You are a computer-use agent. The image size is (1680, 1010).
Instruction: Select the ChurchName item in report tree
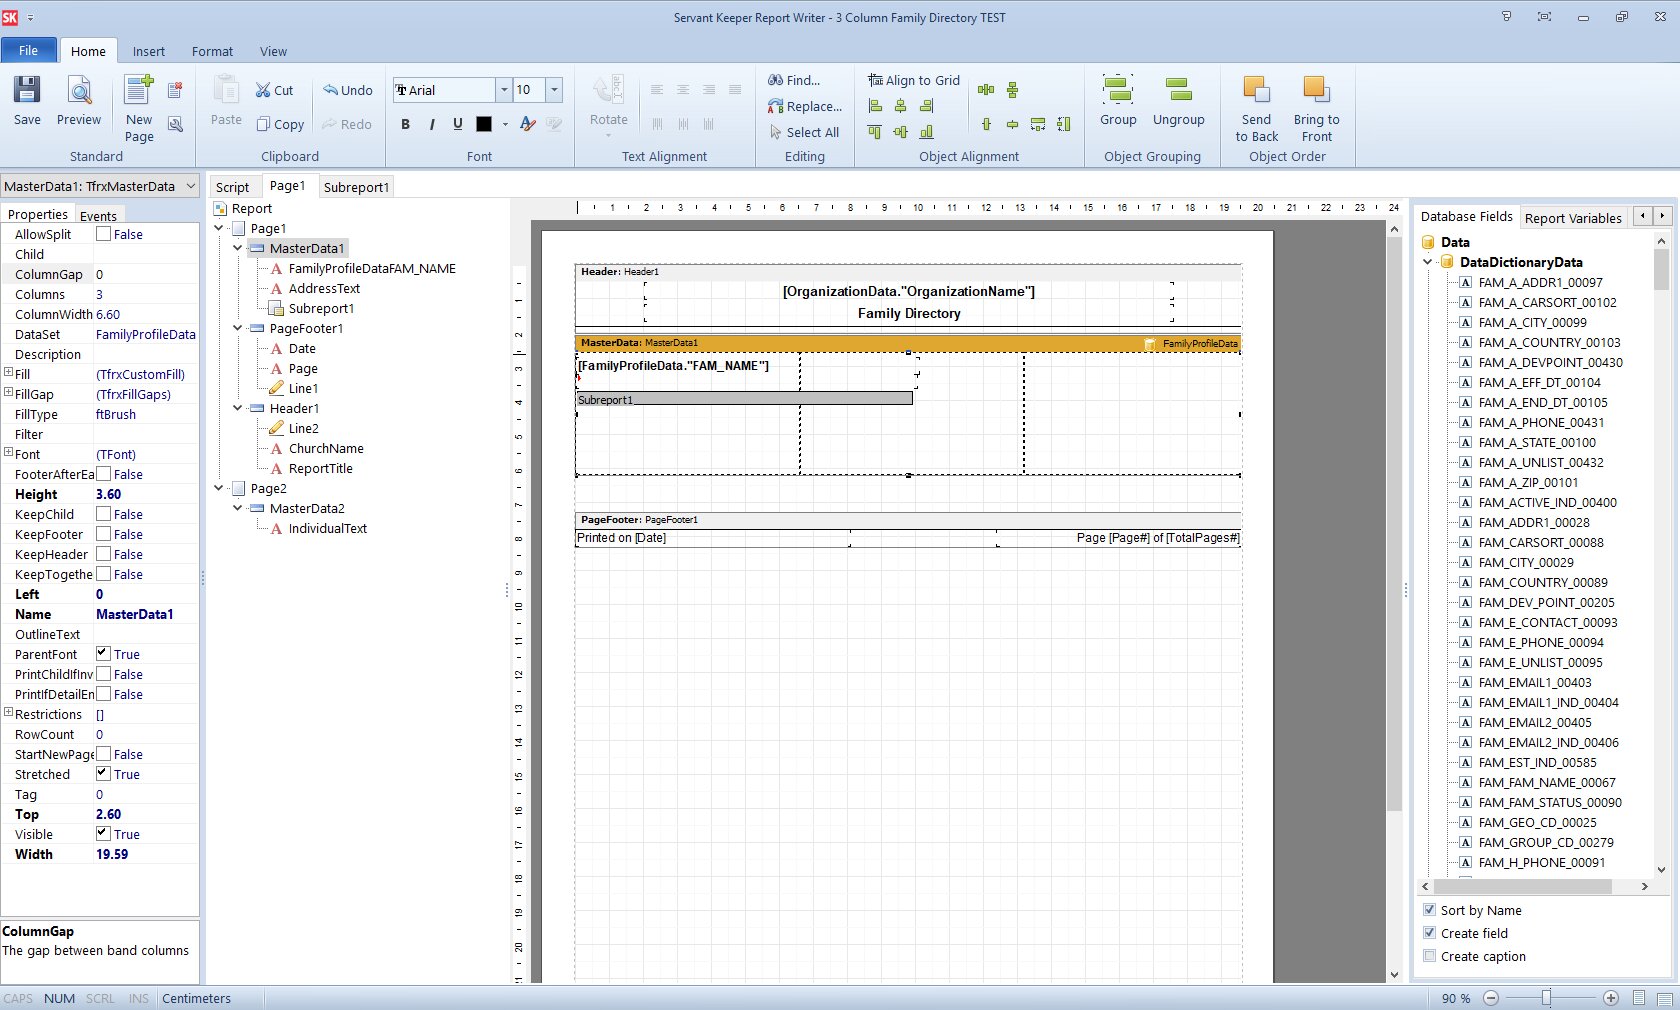(x=326, y=448)
